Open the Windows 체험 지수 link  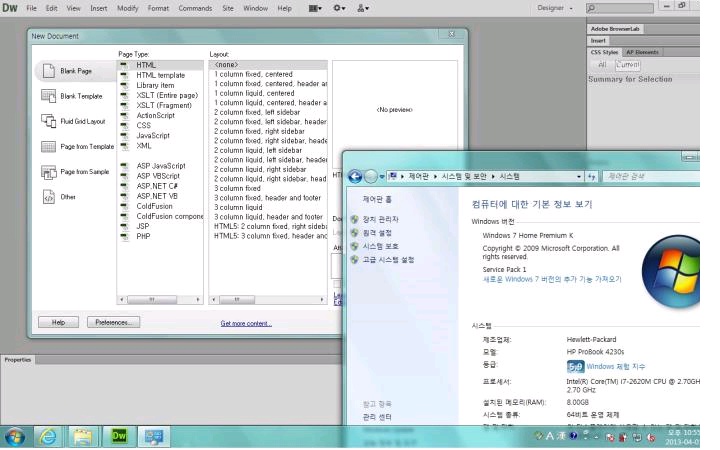tap(616, 366)
